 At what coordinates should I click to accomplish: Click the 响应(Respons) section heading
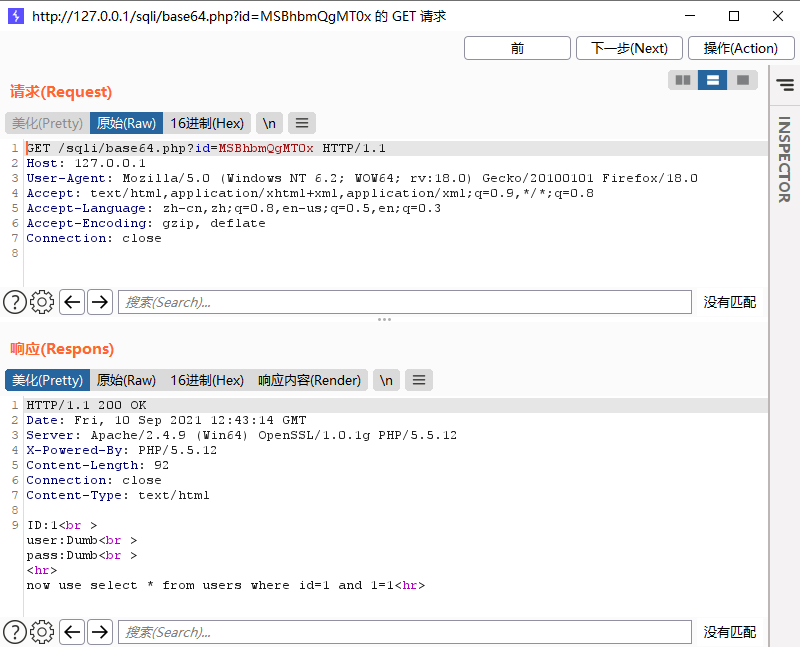coord(62,349)
